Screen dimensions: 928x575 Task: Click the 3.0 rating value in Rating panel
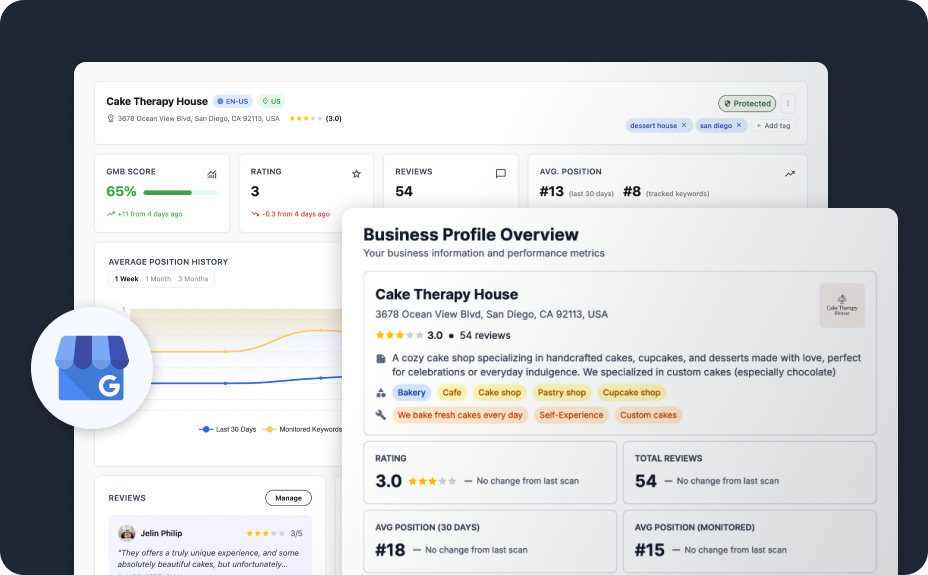click(x=388, y=481)
